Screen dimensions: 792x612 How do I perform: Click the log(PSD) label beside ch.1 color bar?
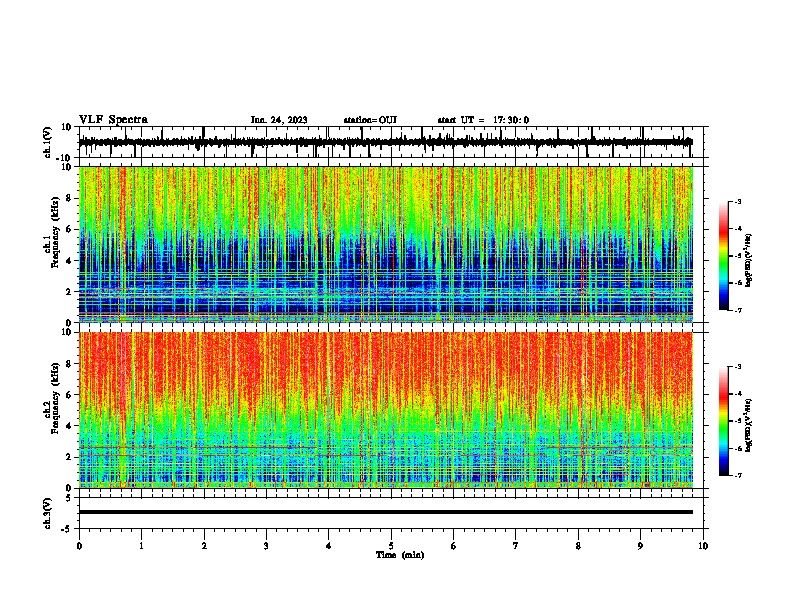(x=749, y=260)
